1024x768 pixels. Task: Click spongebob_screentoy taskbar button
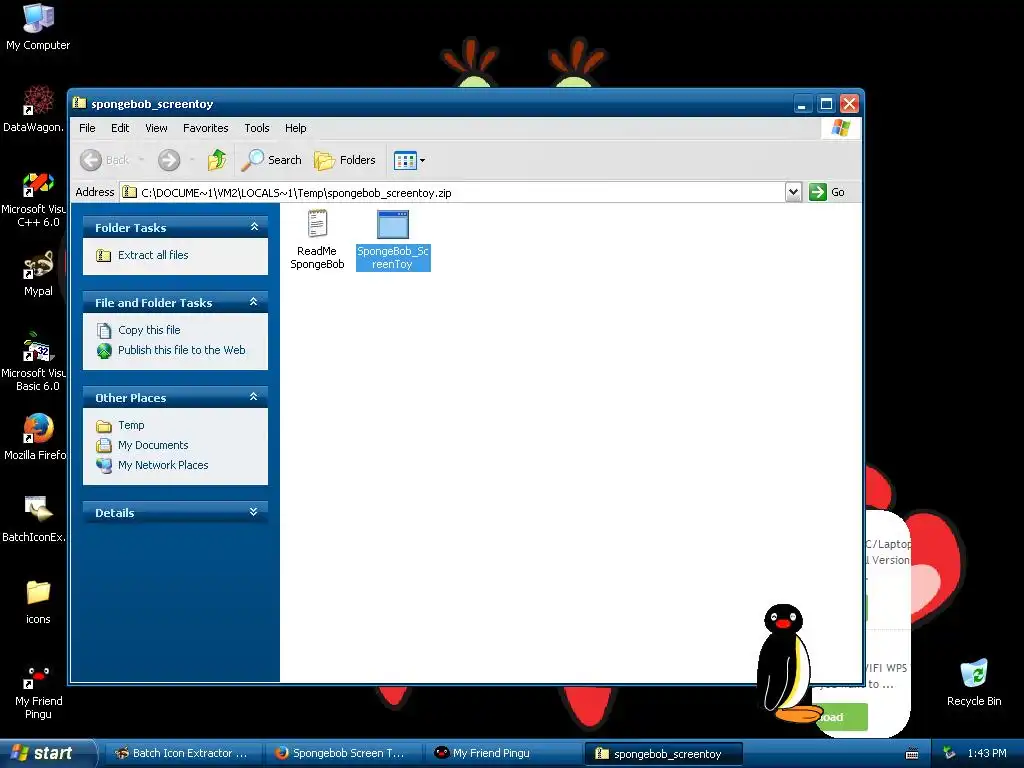pyautogui.click(x=664, y=753)
